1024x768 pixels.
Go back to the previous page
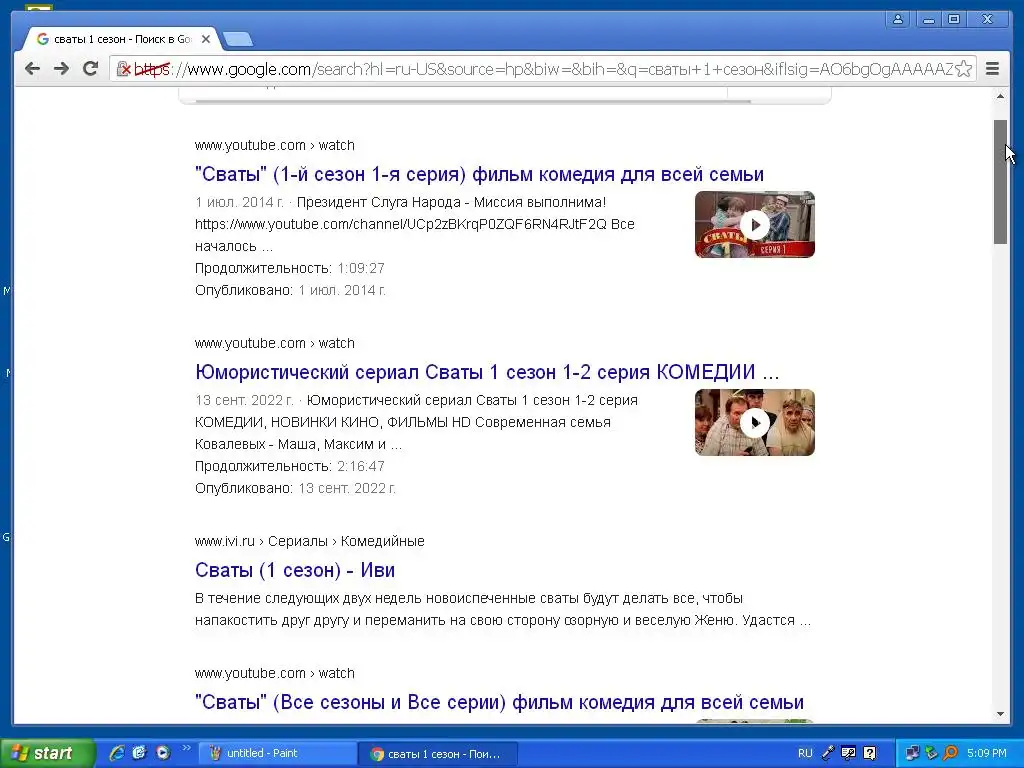pyautogui.click(x=32, y=69)
